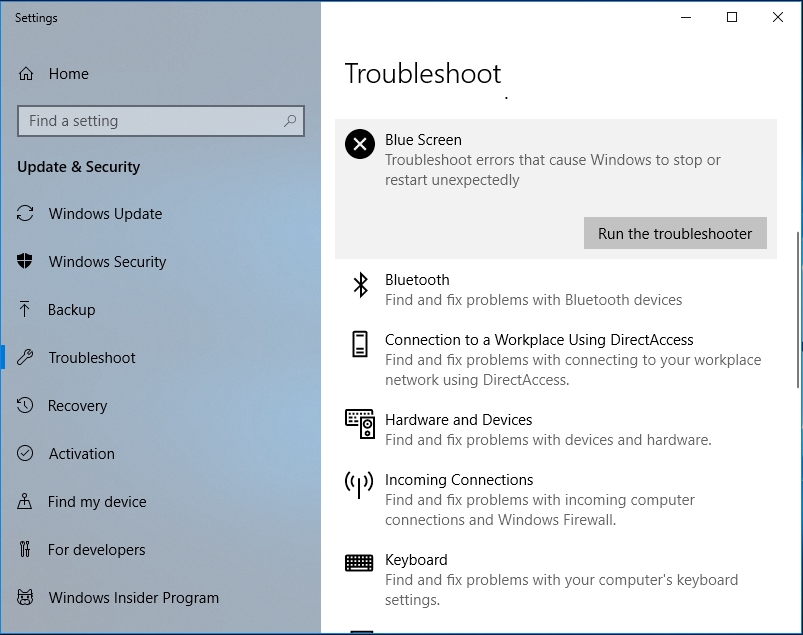Minimize the Settings window
The image size is (803, 635).
686,17
